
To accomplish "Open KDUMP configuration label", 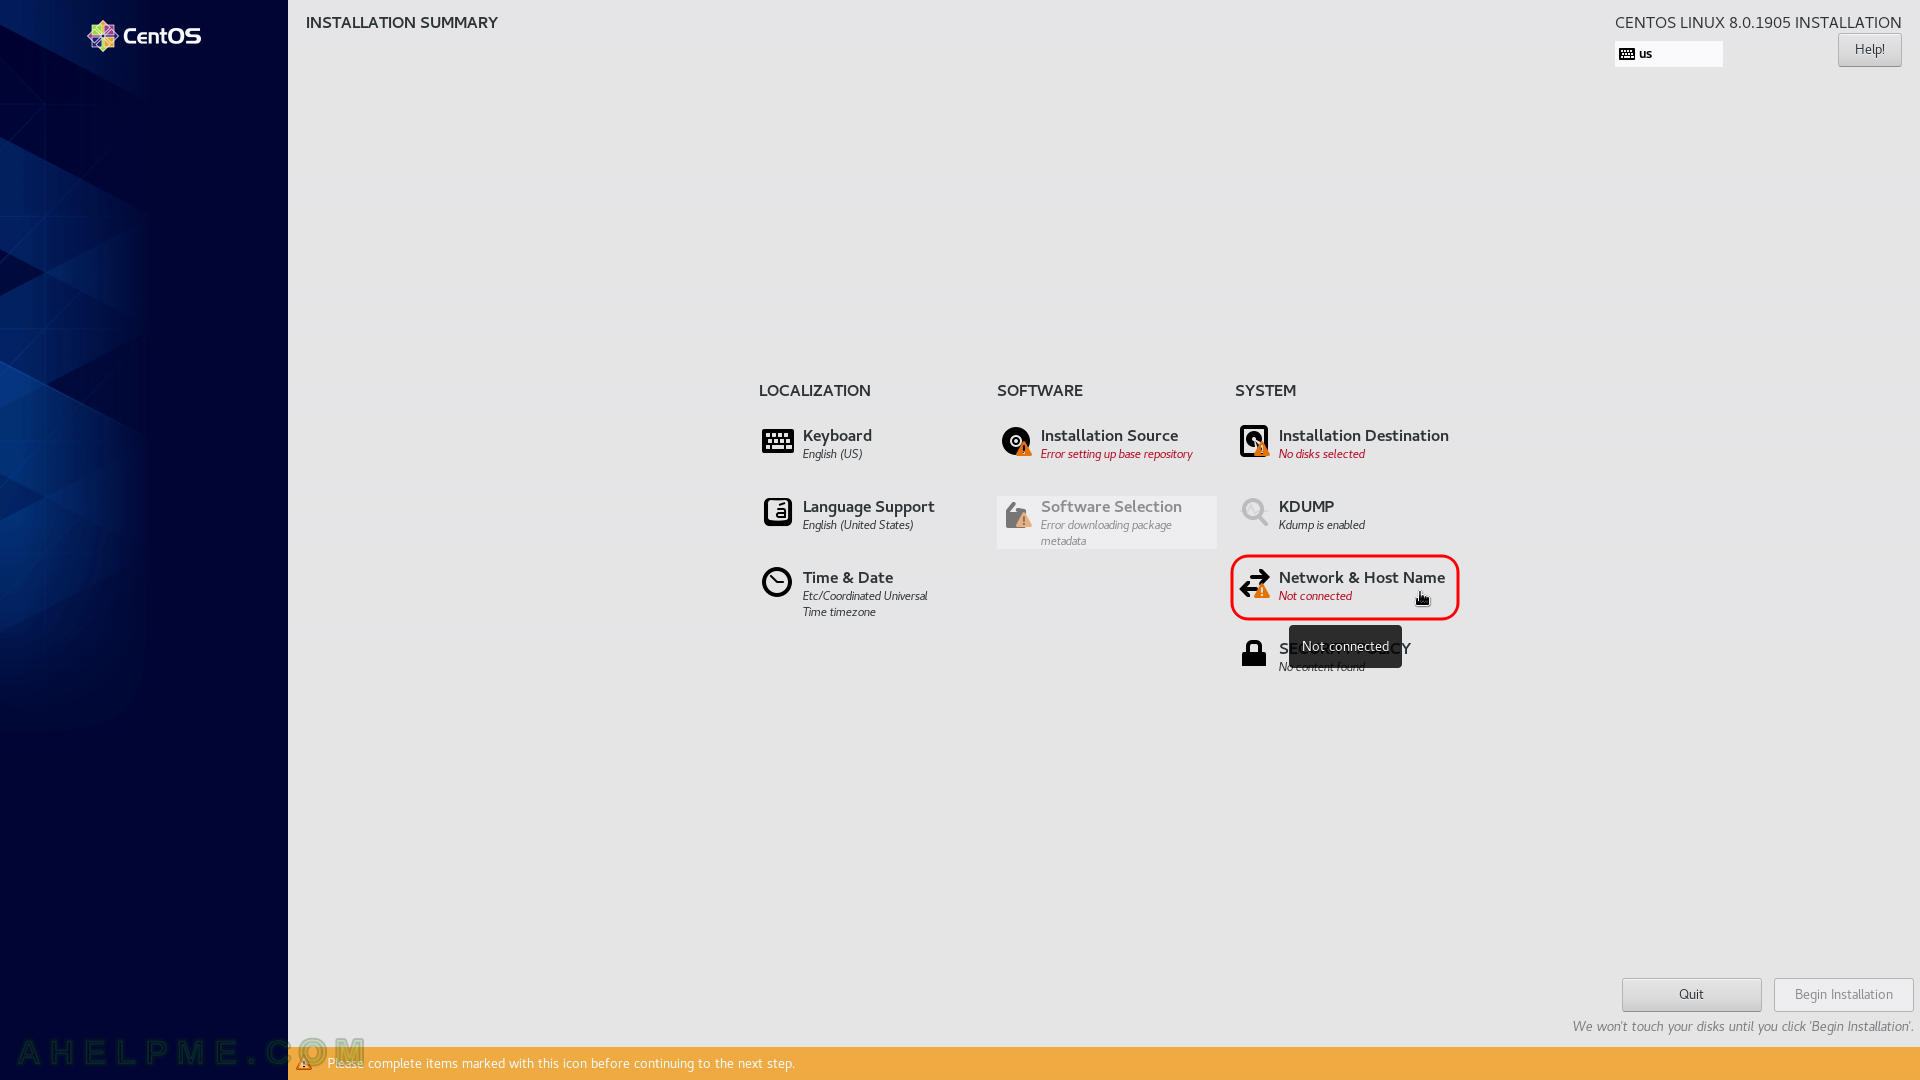I will [1306, 507].
